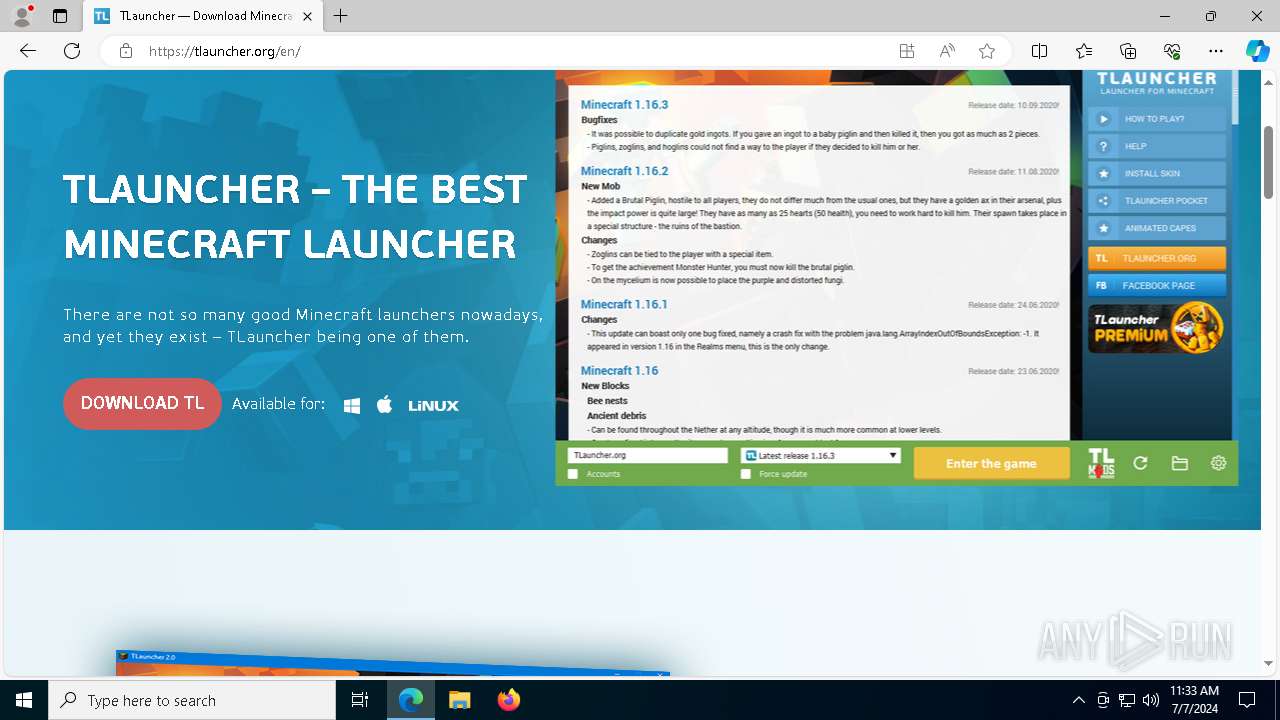Click the DOWNLOAD TL button
Image resolution: width=1280 pixels, height=720 pixels.
pos(142,404)
